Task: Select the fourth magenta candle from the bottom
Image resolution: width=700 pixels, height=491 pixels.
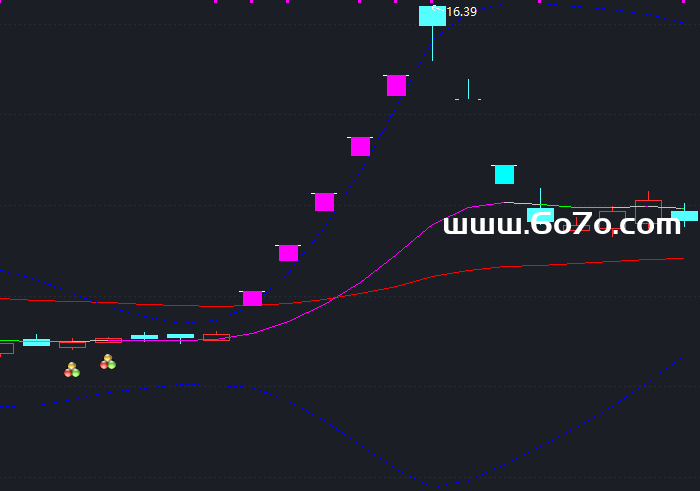Action: (360, 147)
